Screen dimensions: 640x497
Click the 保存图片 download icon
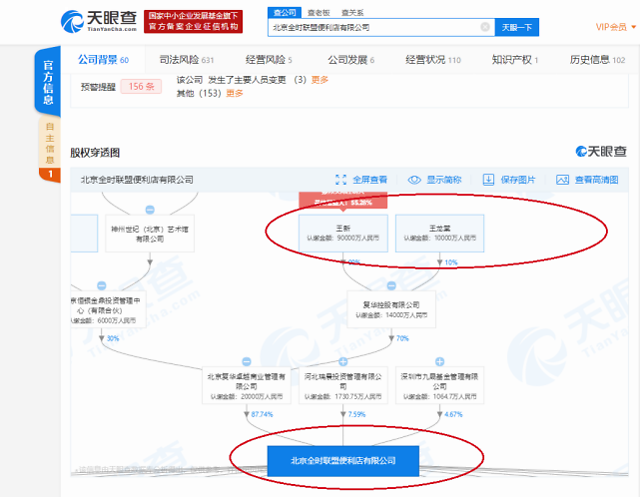pos(488,180)
